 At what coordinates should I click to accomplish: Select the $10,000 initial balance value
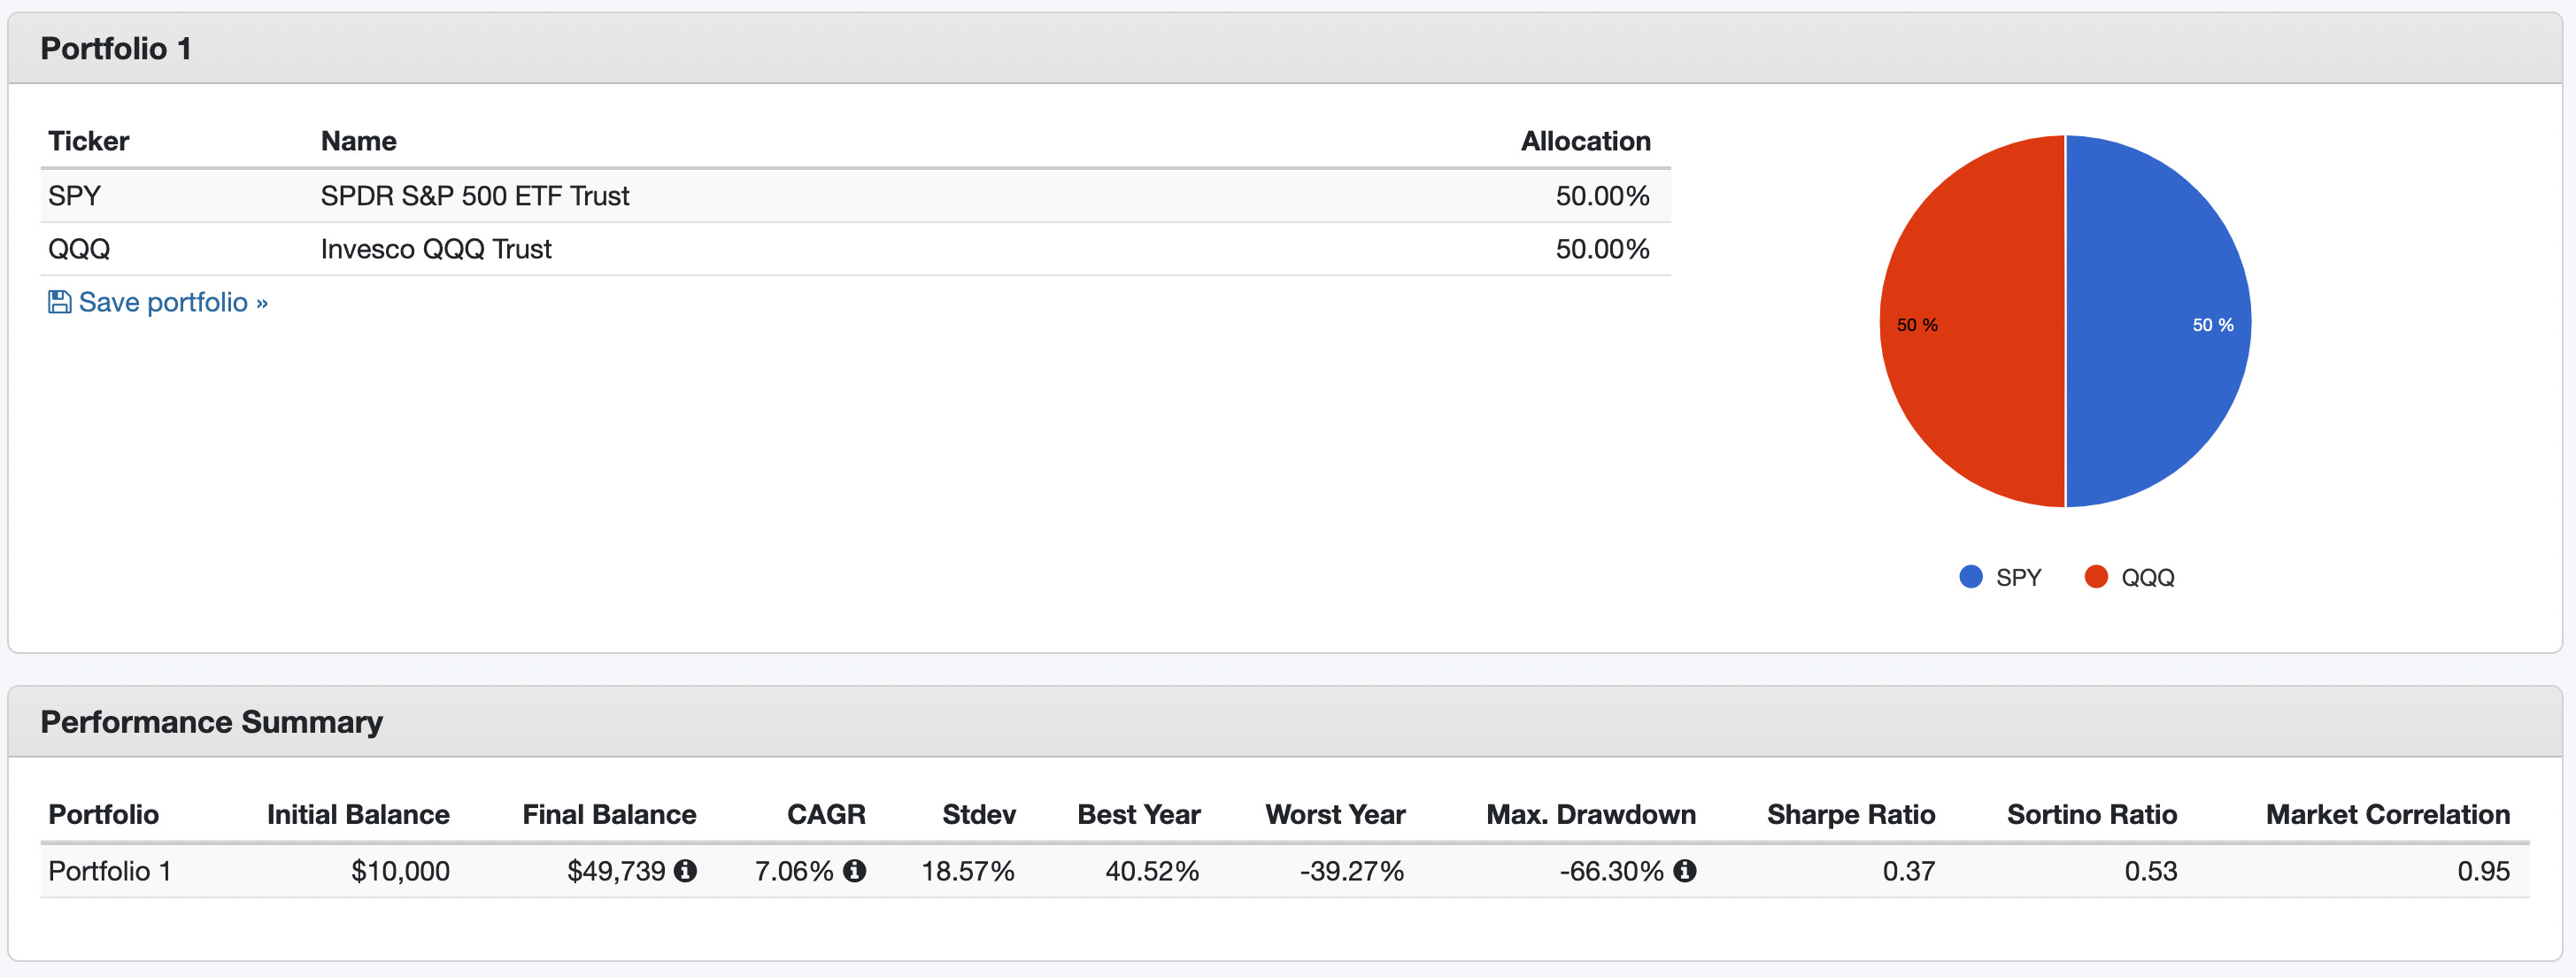pos(400,871)
